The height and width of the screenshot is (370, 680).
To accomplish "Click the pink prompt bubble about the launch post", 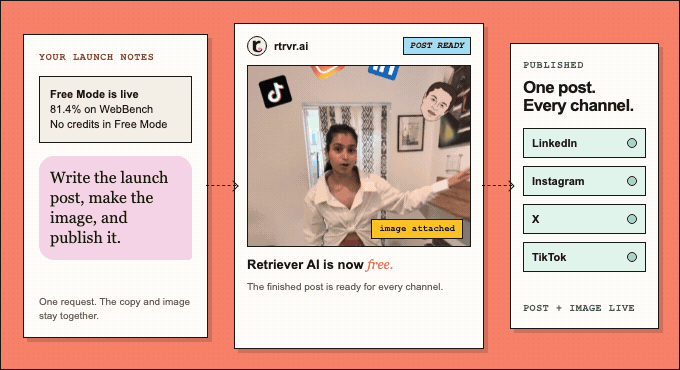I will pos(116,208).
